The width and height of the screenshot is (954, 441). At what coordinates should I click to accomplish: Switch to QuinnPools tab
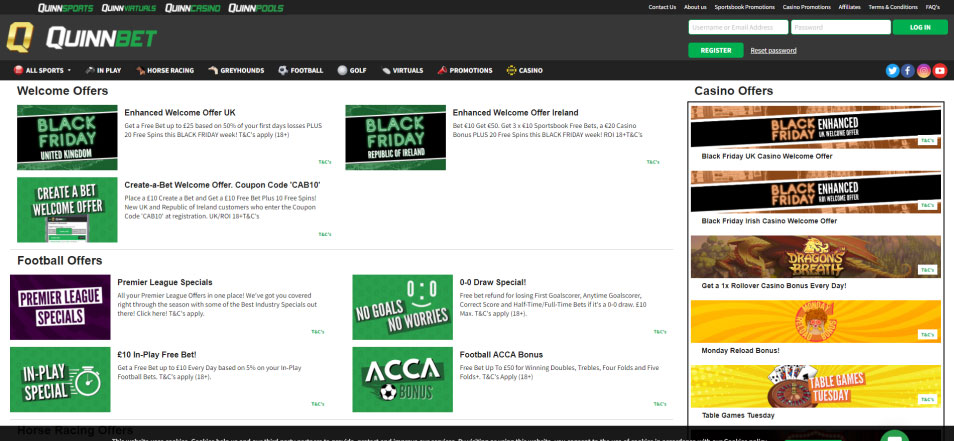[x=256, y=8]
